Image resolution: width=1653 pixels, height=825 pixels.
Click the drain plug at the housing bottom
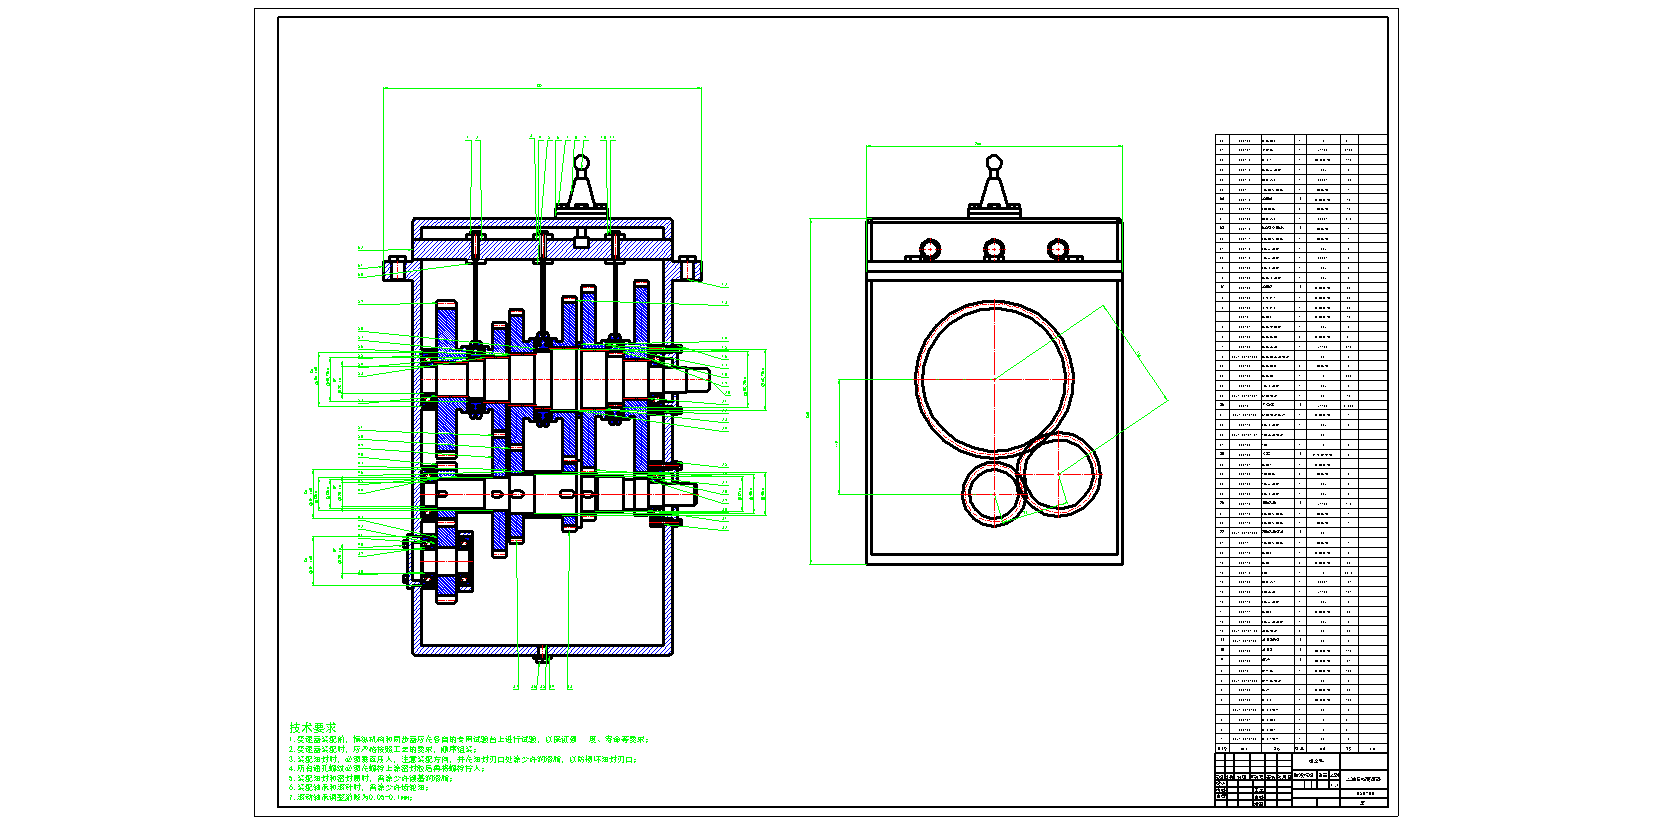541,655
